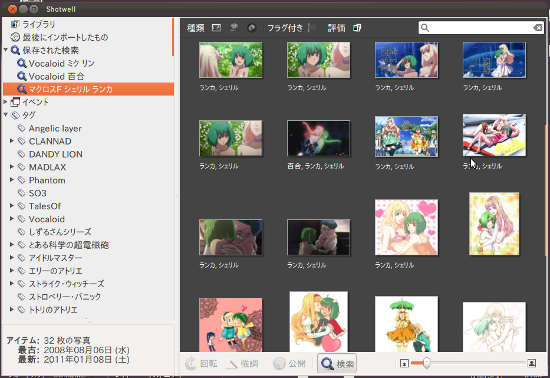The width and height of the screenshot is (550, 378).
Task: Select the しずるさんシリーズ tag
Action: (88, 232)
